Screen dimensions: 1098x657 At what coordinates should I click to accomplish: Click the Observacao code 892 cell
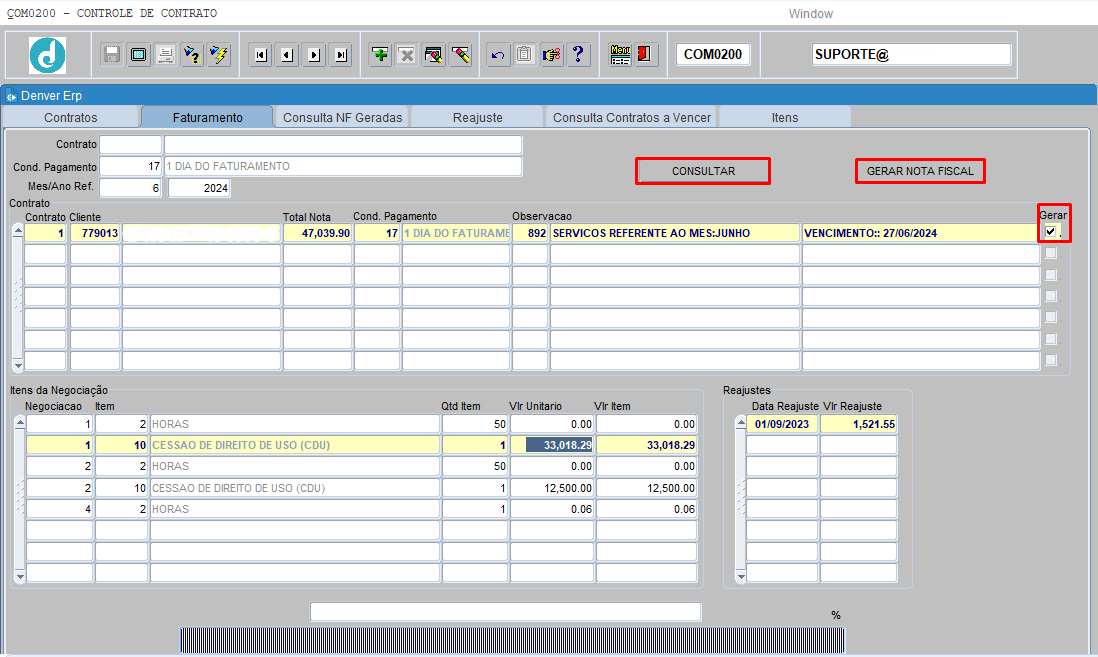point(529,233)
